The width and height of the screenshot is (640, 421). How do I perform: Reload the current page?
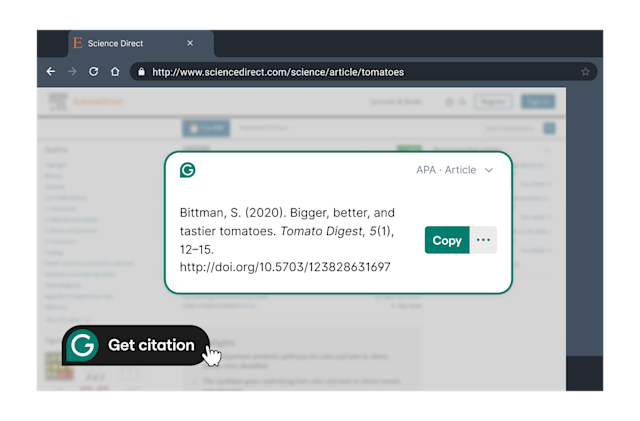click(x=93, y=72)
